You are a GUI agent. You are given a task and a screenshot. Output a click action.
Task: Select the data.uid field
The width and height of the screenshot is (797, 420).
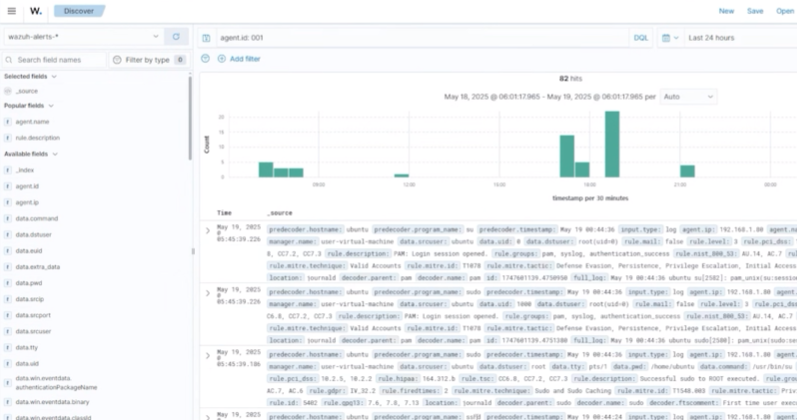27,364
